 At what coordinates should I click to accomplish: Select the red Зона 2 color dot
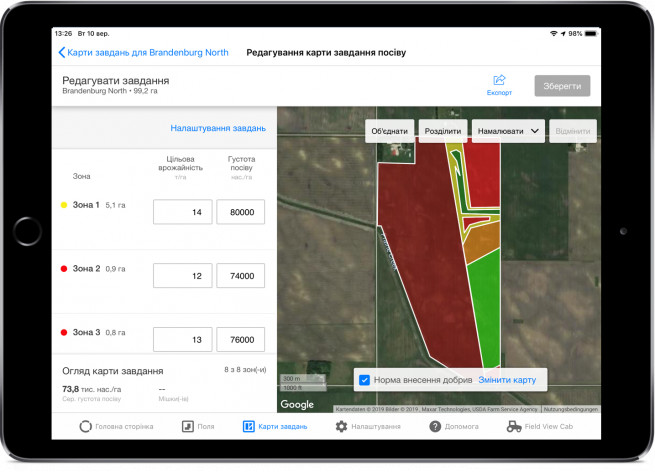[64, 269]
